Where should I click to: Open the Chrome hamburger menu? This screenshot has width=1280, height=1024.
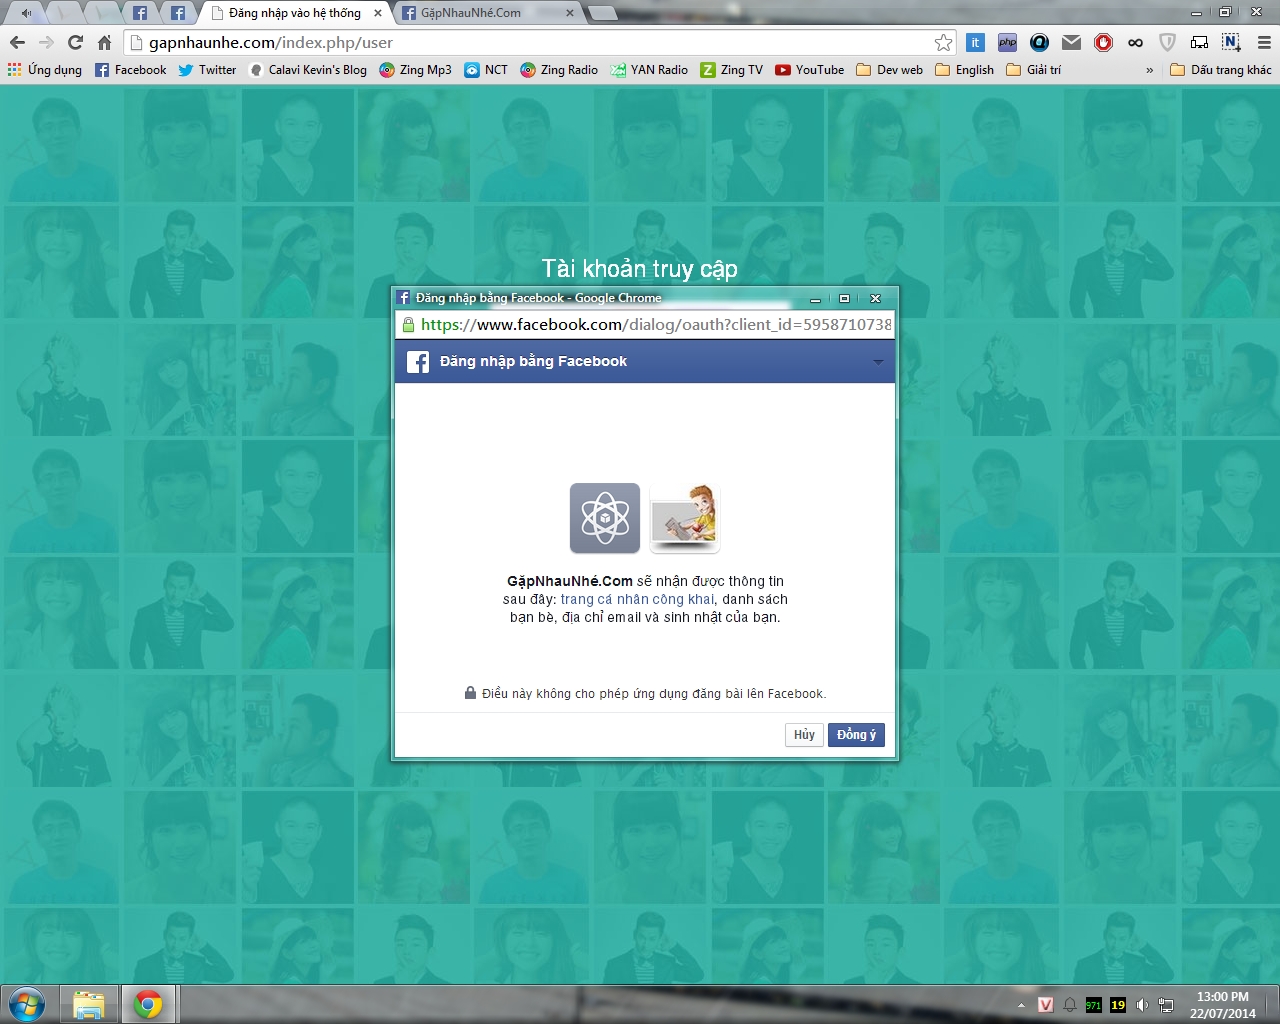(1263, 42)
